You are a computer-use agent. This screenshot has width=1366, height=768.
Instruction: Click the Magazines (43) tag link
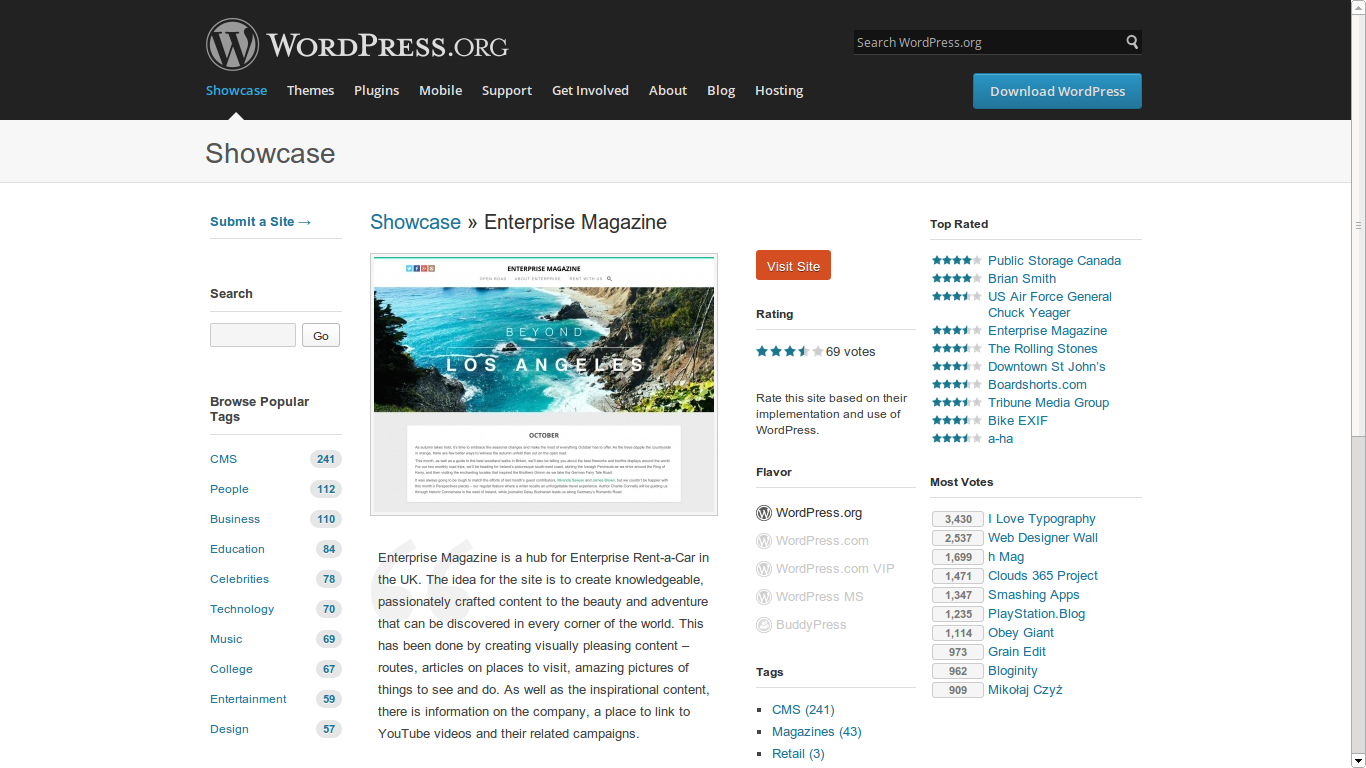(816, 732)
